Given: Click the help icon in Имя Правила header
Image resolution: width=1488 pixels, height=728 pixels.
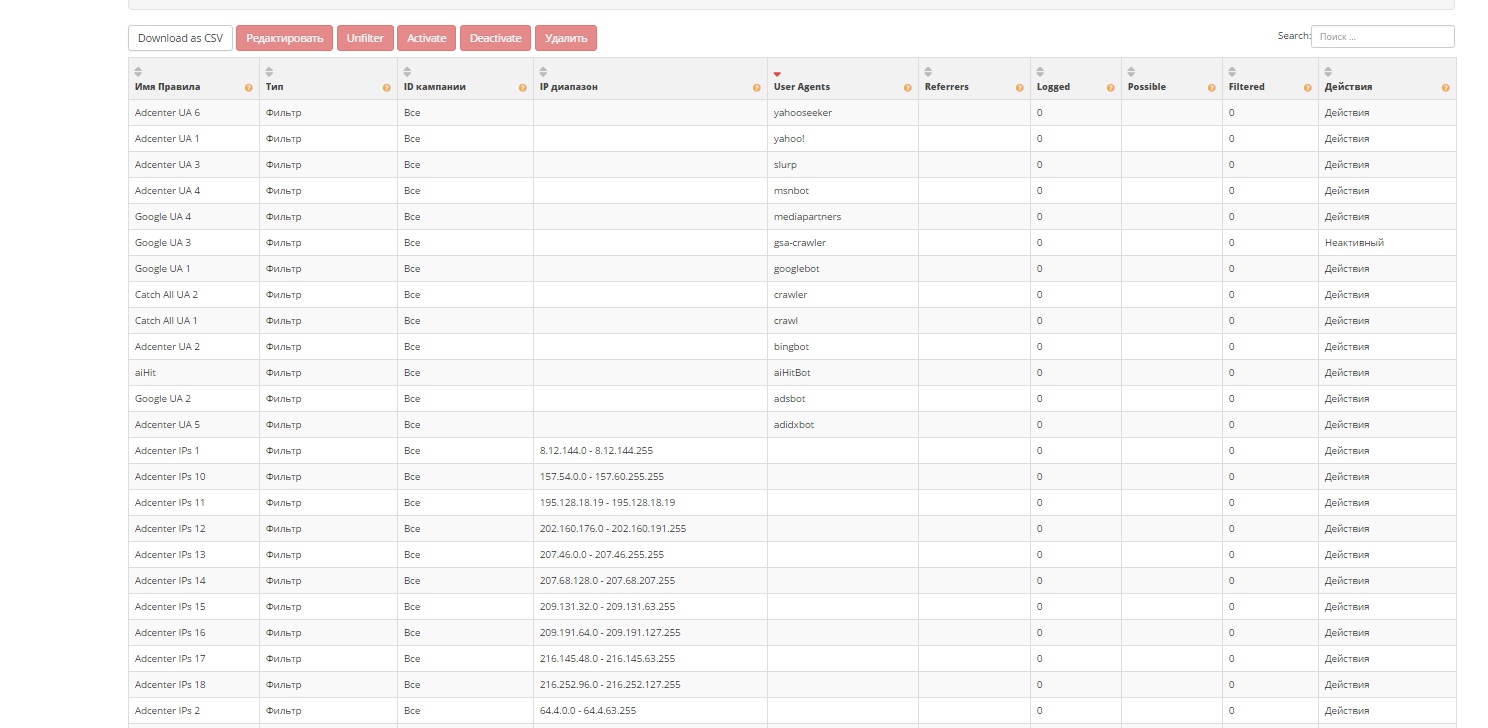Looking at the screenshot, I should coord(249,88).
